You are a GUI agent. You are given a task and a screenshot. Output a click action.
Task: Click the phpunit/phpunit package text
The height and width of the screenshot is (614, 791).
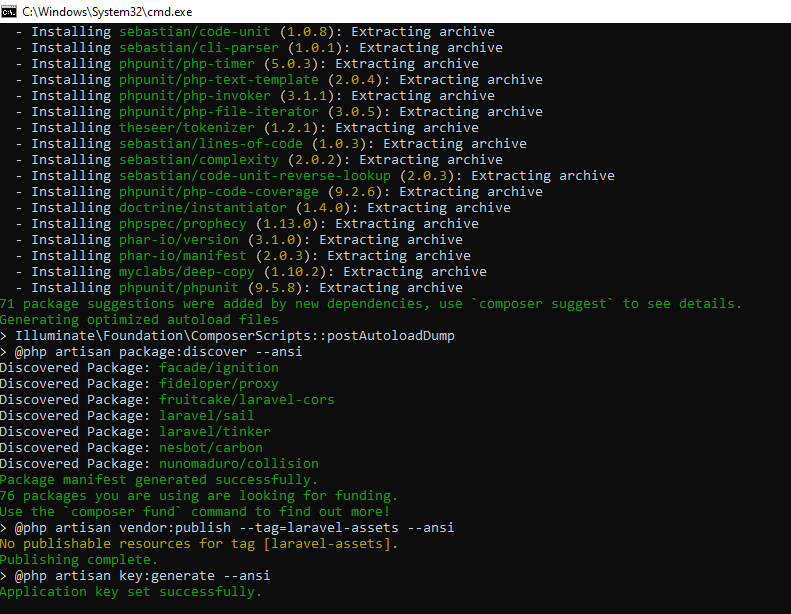(179, 288)
